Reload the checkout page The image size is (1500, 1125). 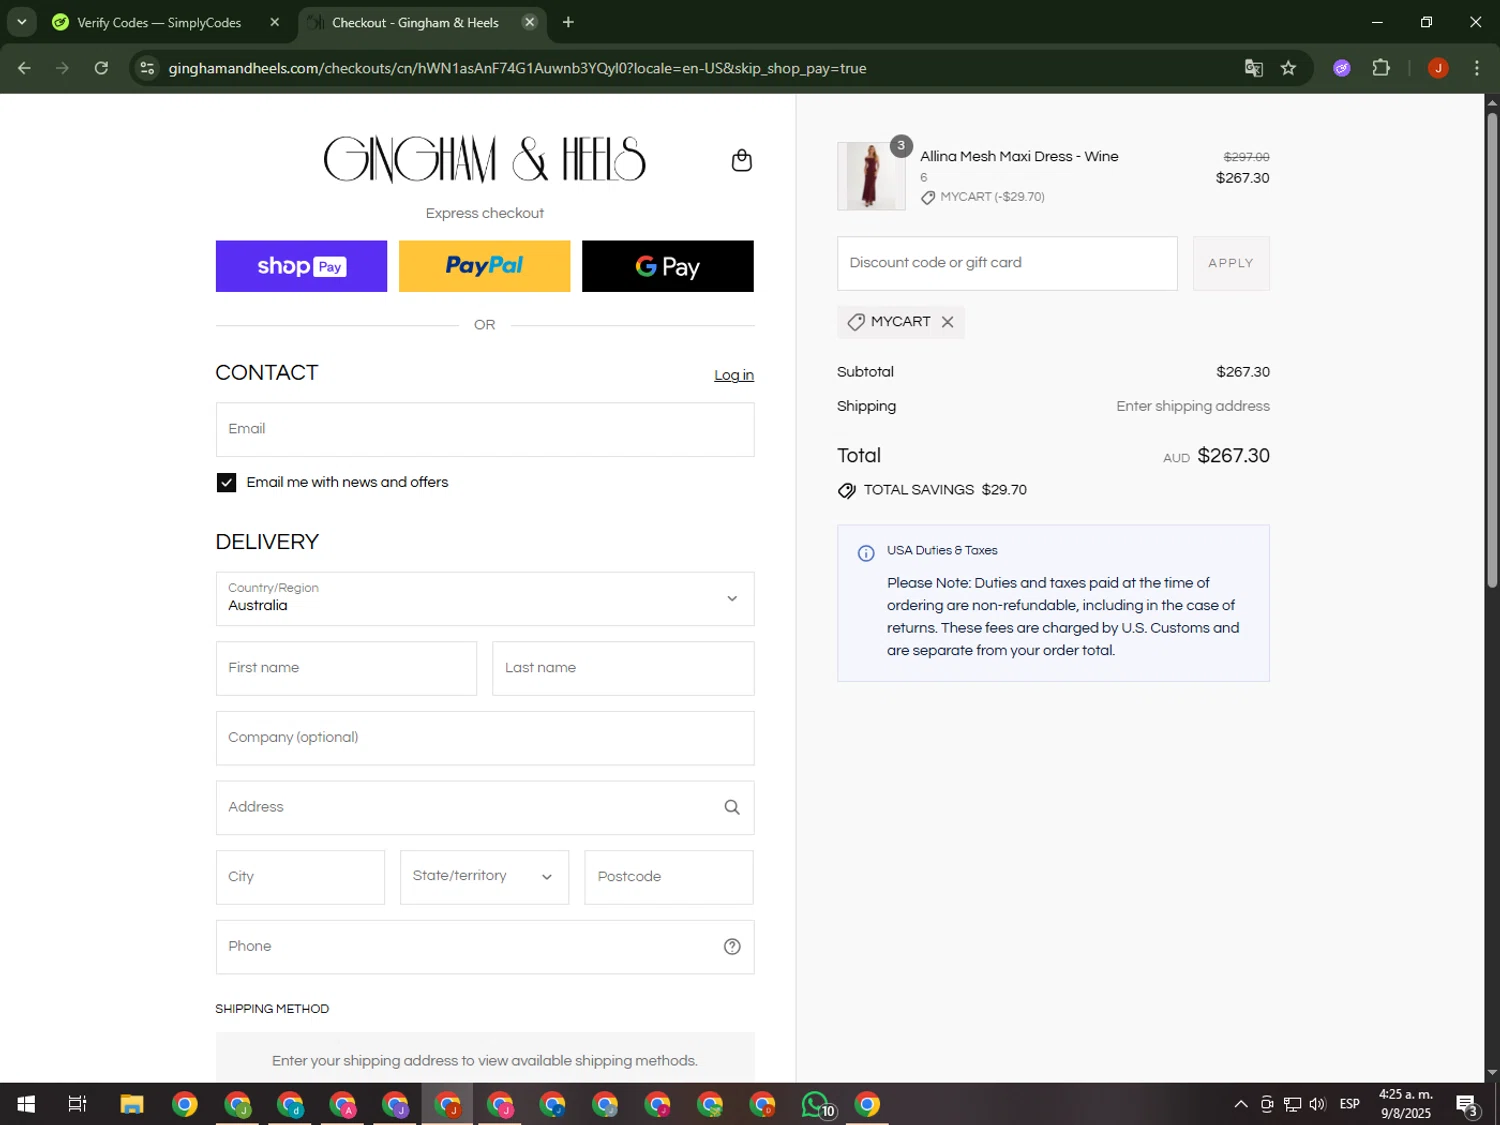tap(101, 68)
